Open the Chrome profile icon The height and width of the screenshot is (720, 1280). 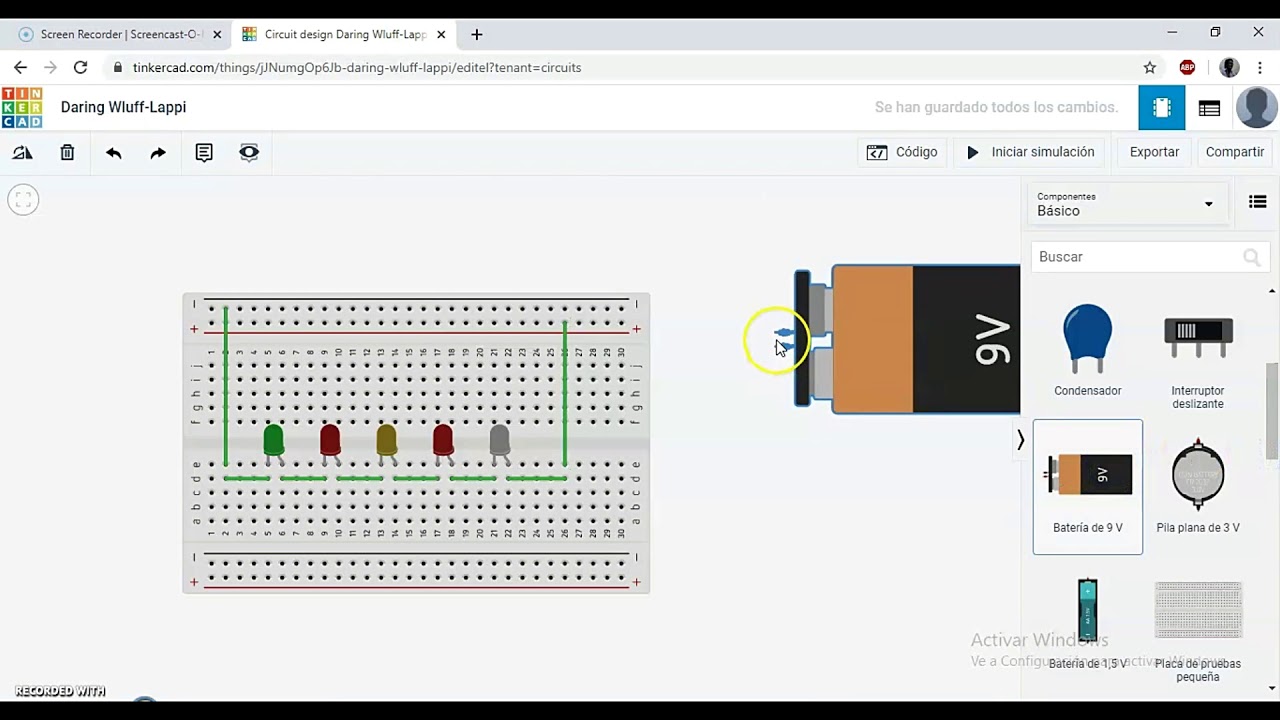pyautogui.click(x=1229, y=67)
